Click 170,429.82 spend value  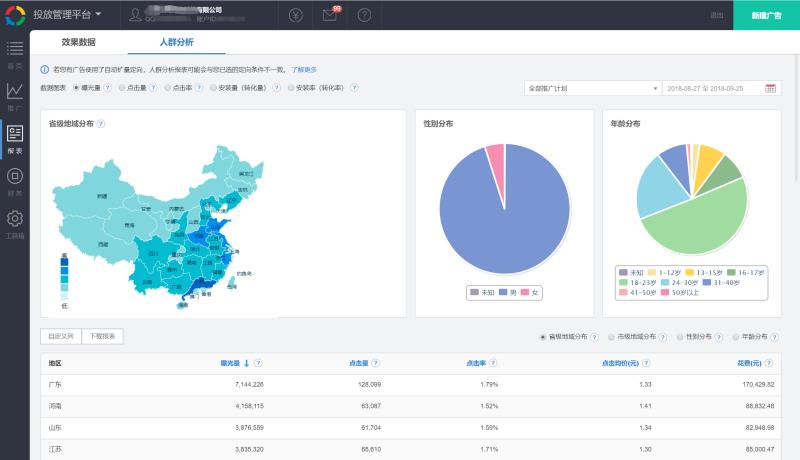[758, 385]
